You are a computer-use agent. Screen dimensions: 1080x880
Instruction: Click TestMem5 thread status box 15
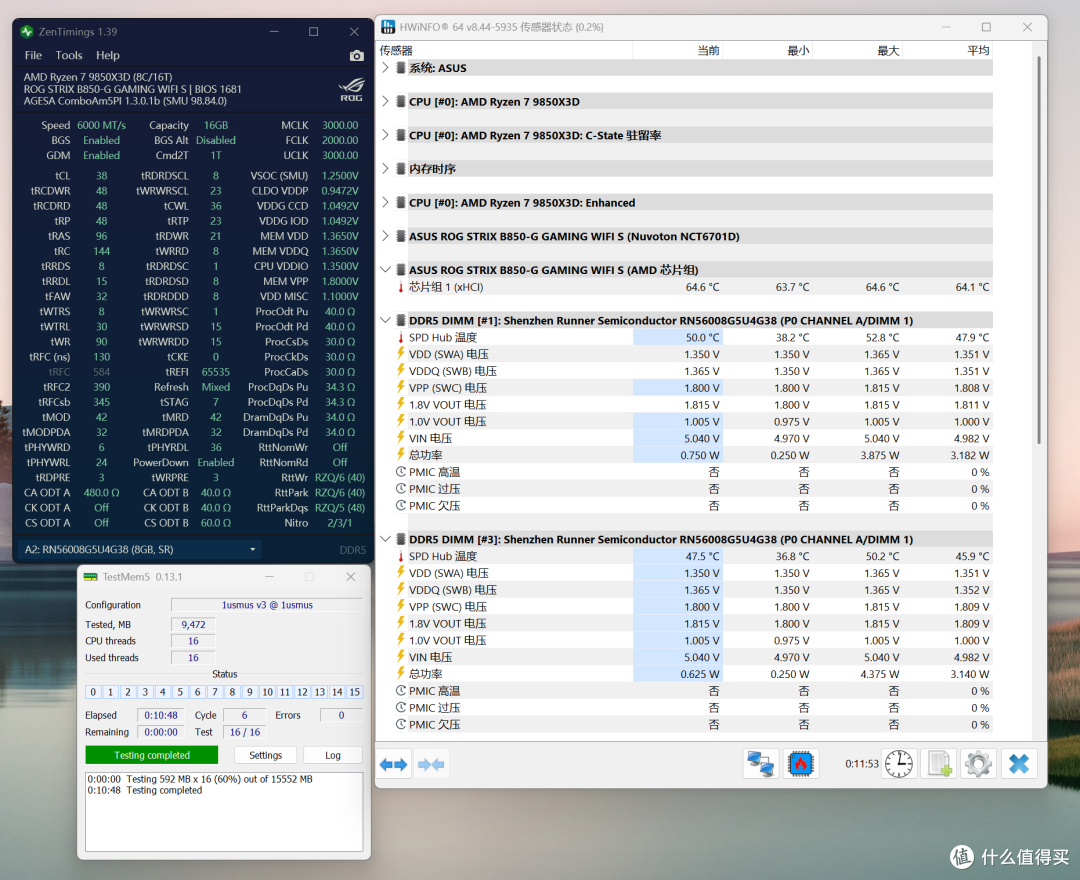pos(355,692)
